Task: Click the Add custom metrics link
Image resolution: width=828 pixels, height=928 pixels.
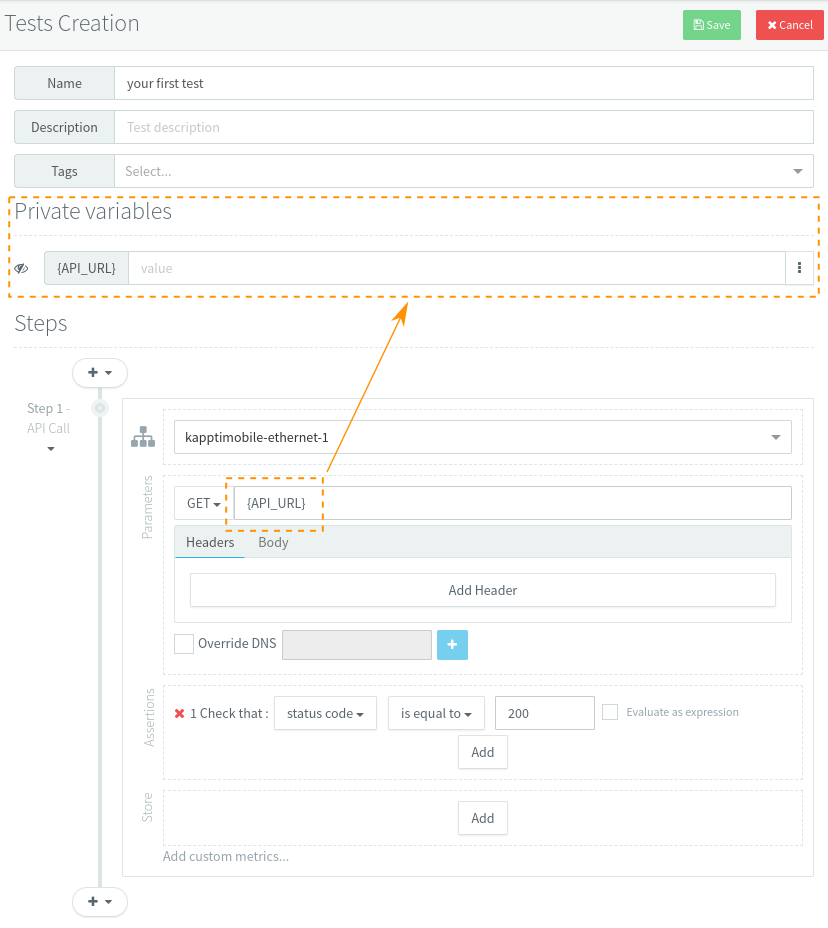Action: (x=226, y=856)
